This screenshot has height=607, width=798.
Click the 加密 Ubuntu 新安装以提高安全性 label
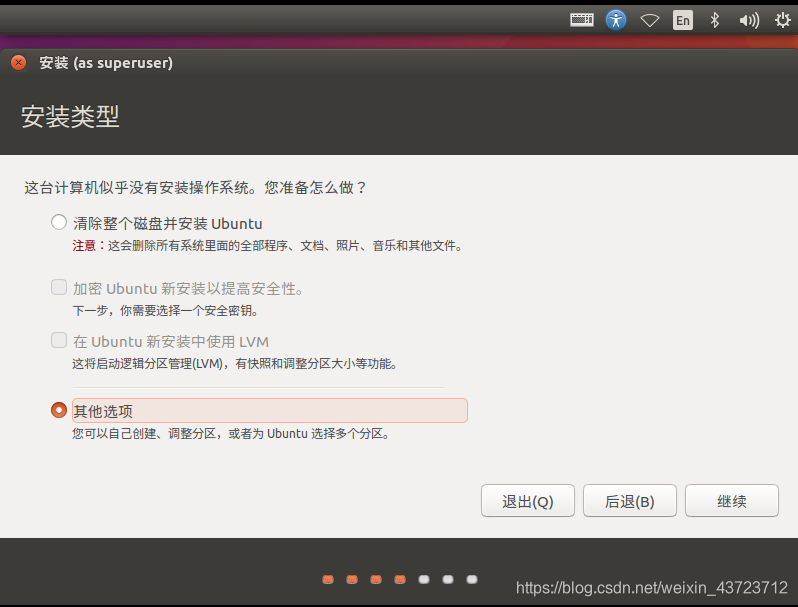click(188, 288)
